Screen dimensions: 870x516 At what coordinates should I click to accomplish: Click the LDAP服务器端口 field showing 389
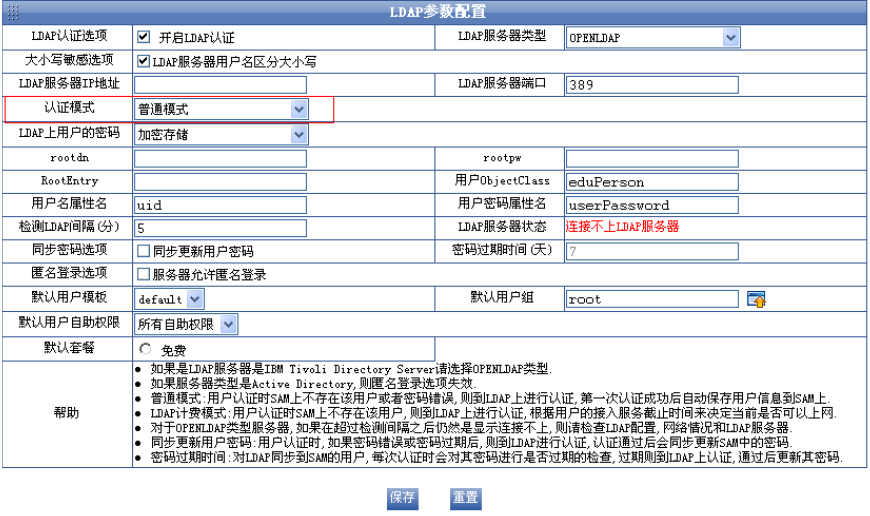point(652,85)
